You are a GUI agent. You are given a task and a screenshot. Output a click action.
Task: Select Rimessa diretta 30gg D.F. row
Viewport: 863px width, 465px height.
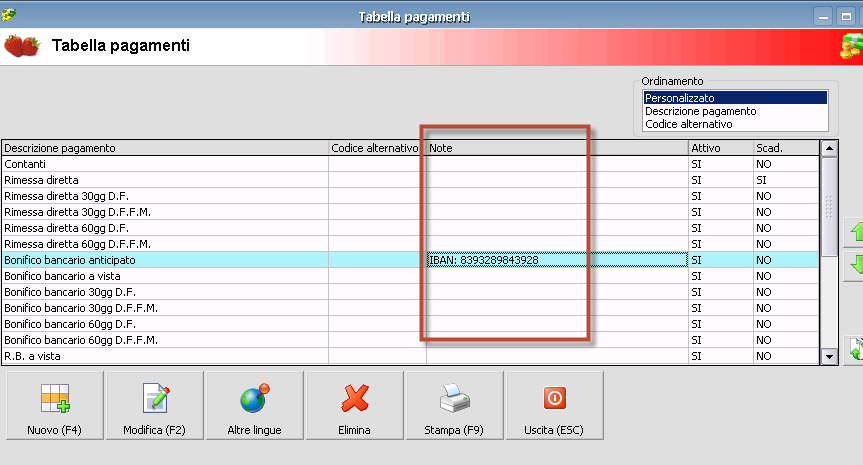pos(410,196)
